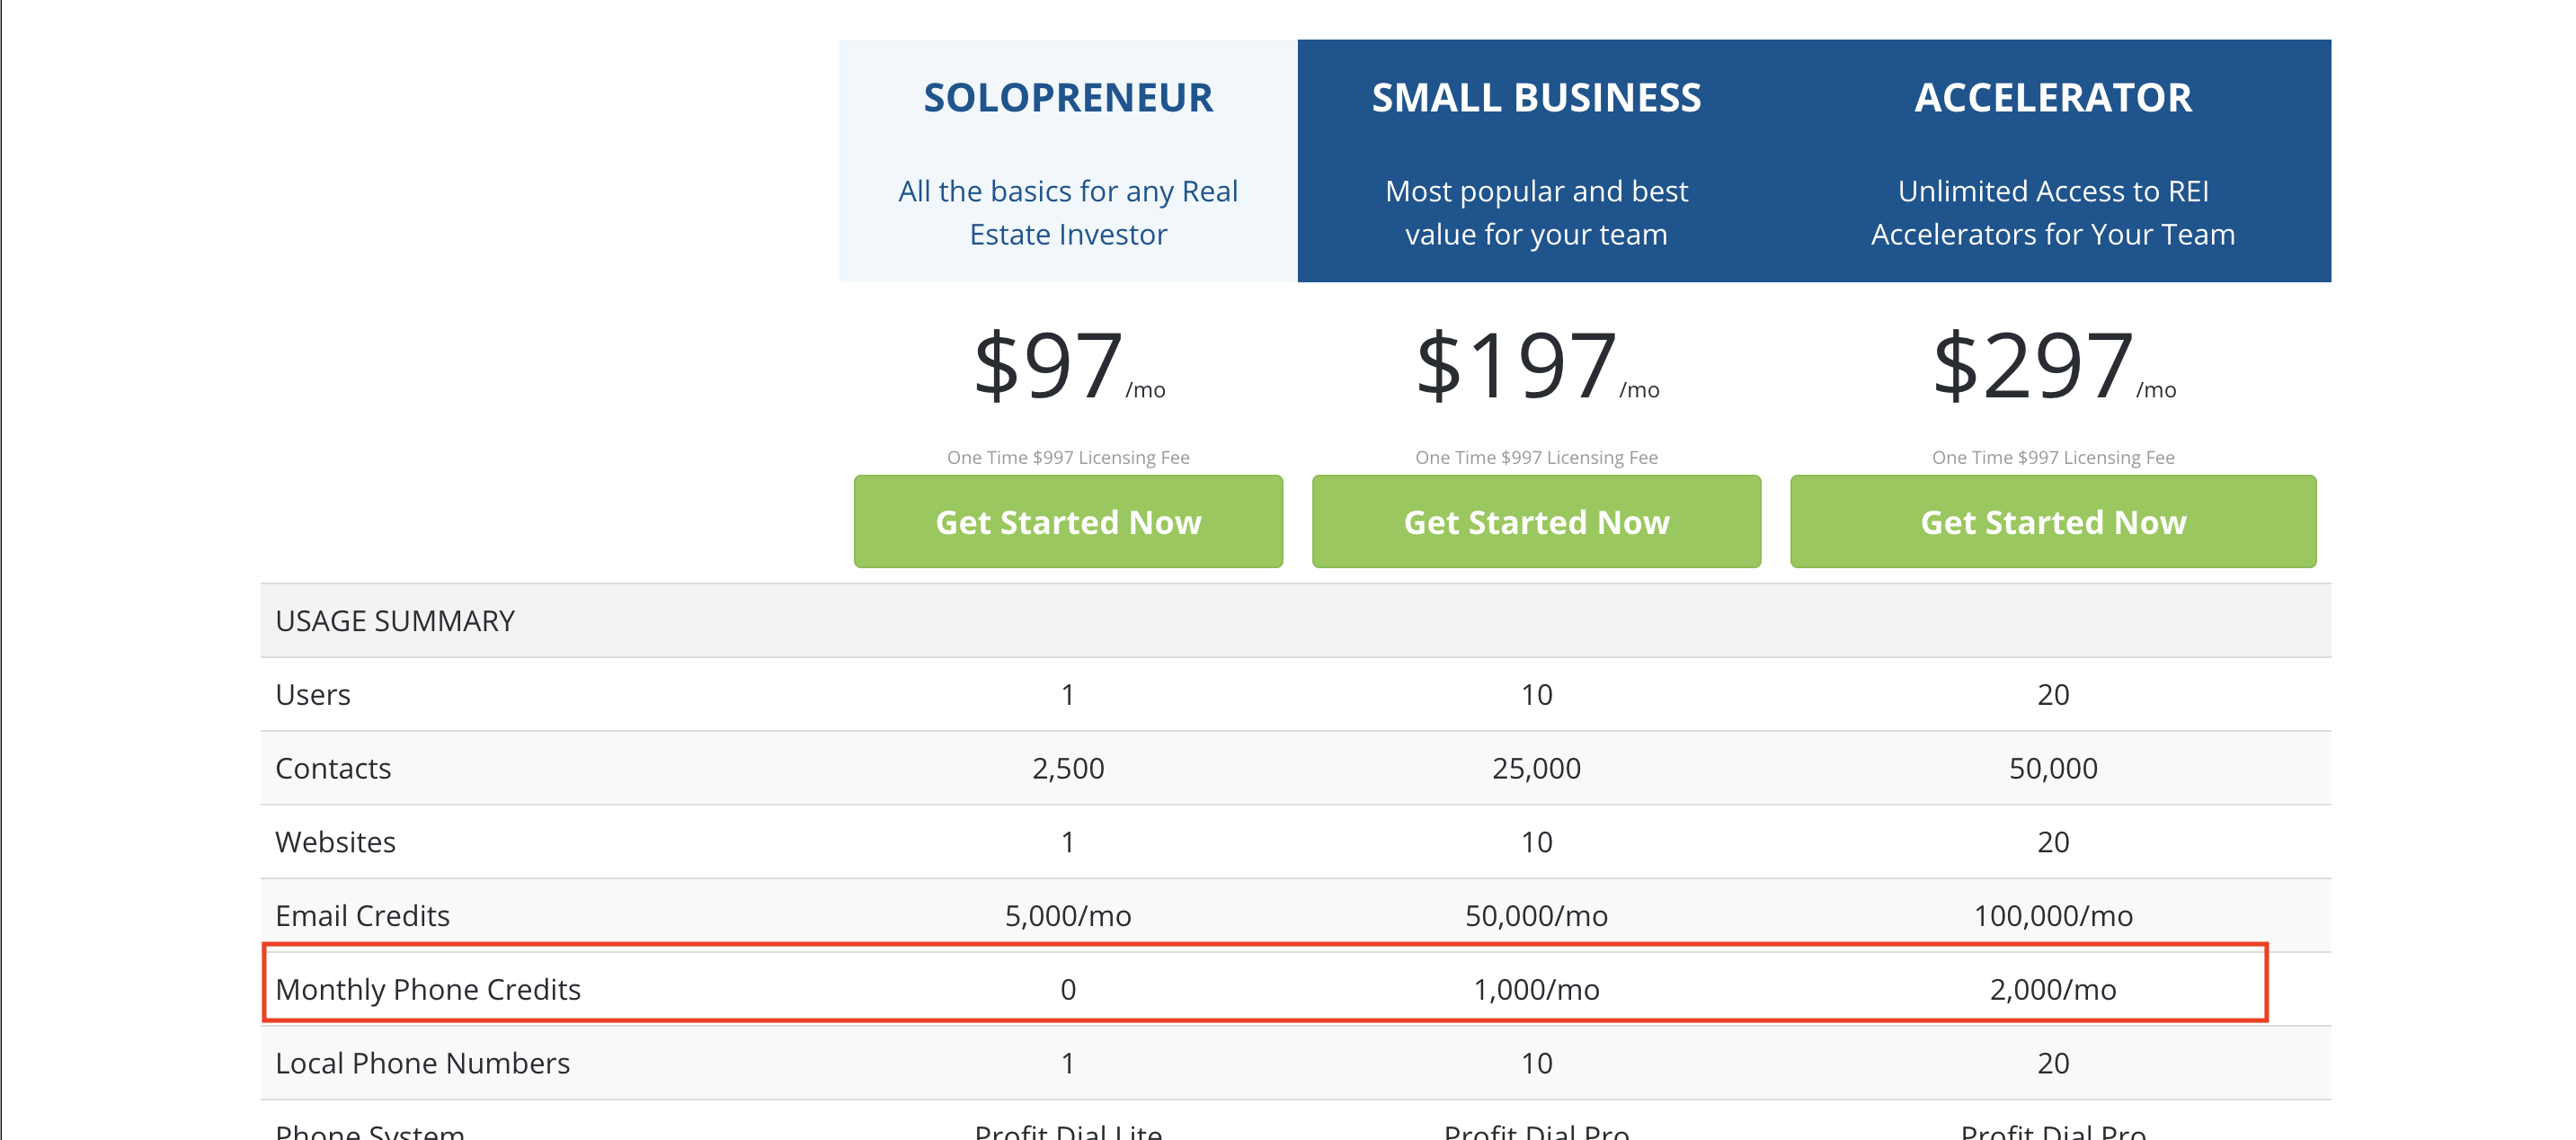Click the Phone System row label
Image resolution: width=2576 pixels, height=1140 pixels.
pyautogui.click(x=369, y=1130)
